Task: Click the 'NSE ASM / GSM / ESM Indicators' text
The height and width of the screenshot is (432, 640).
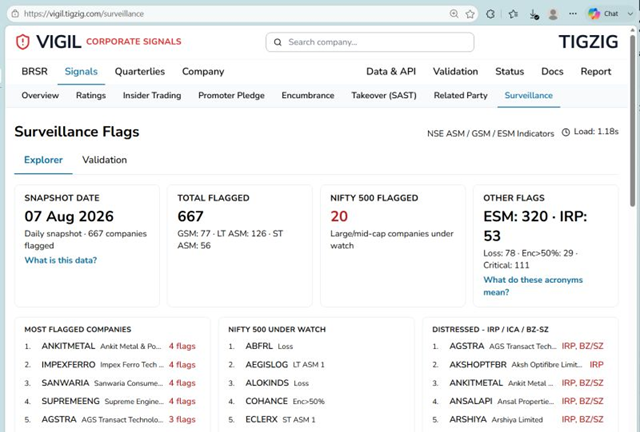Action: pyautogui.click(x=491, y=134)
